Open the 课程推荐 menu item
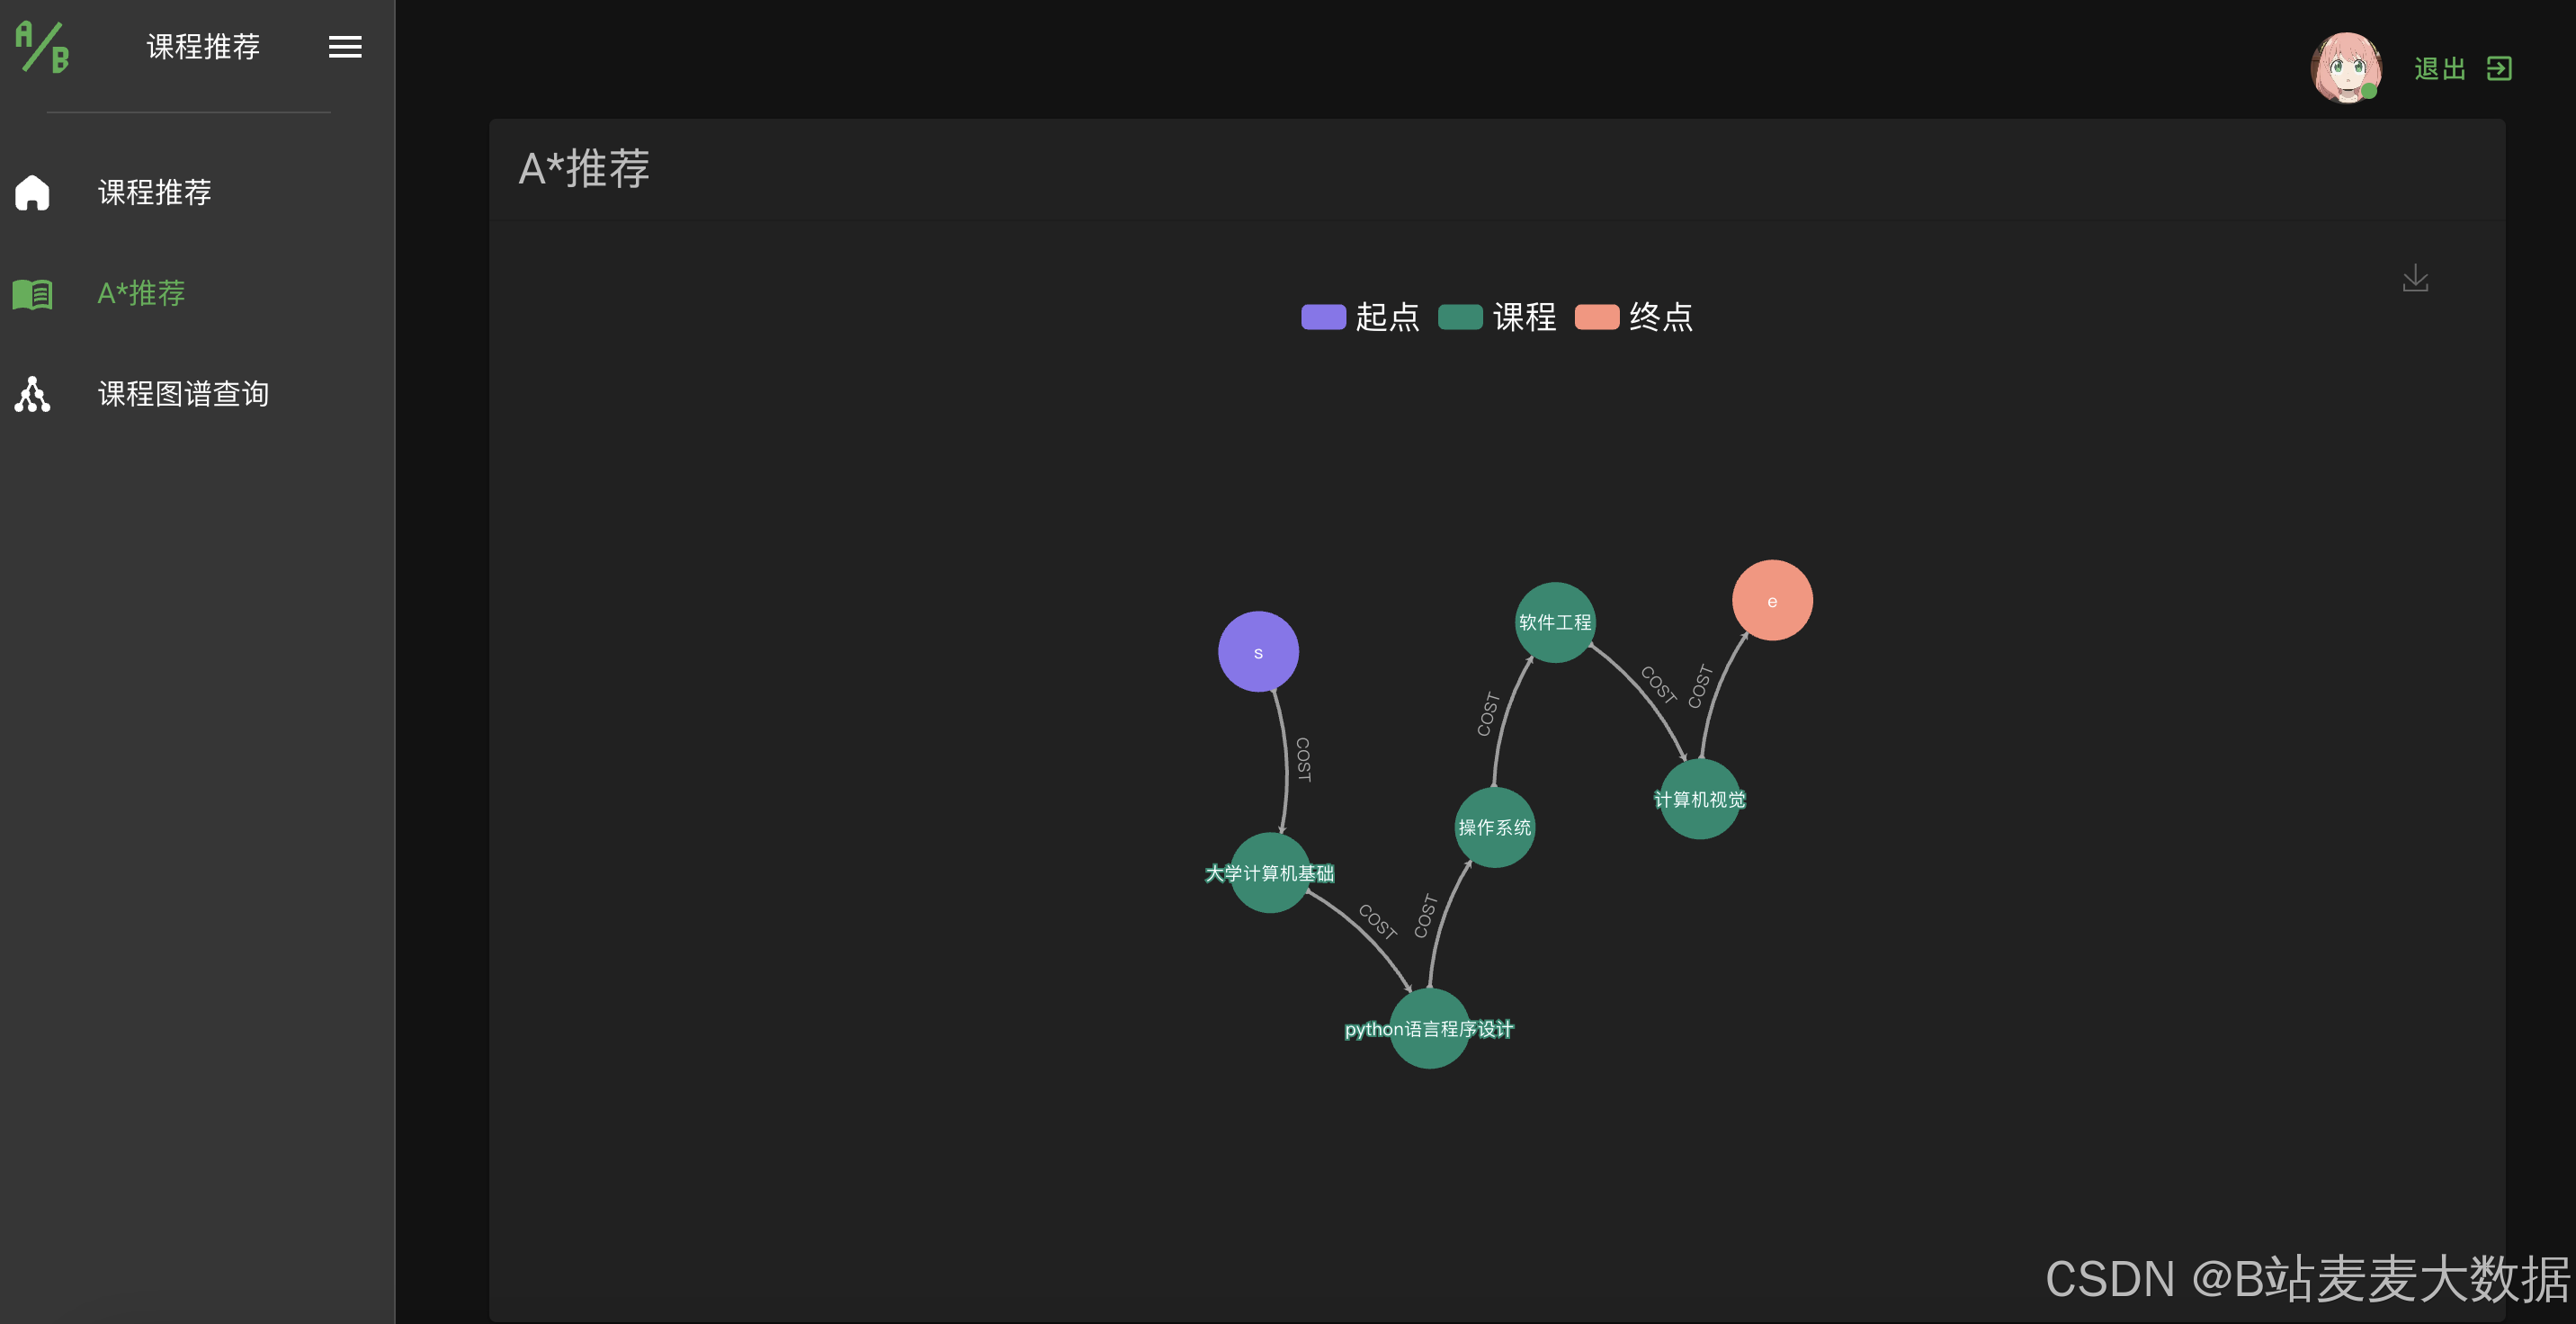 point(155,192)
